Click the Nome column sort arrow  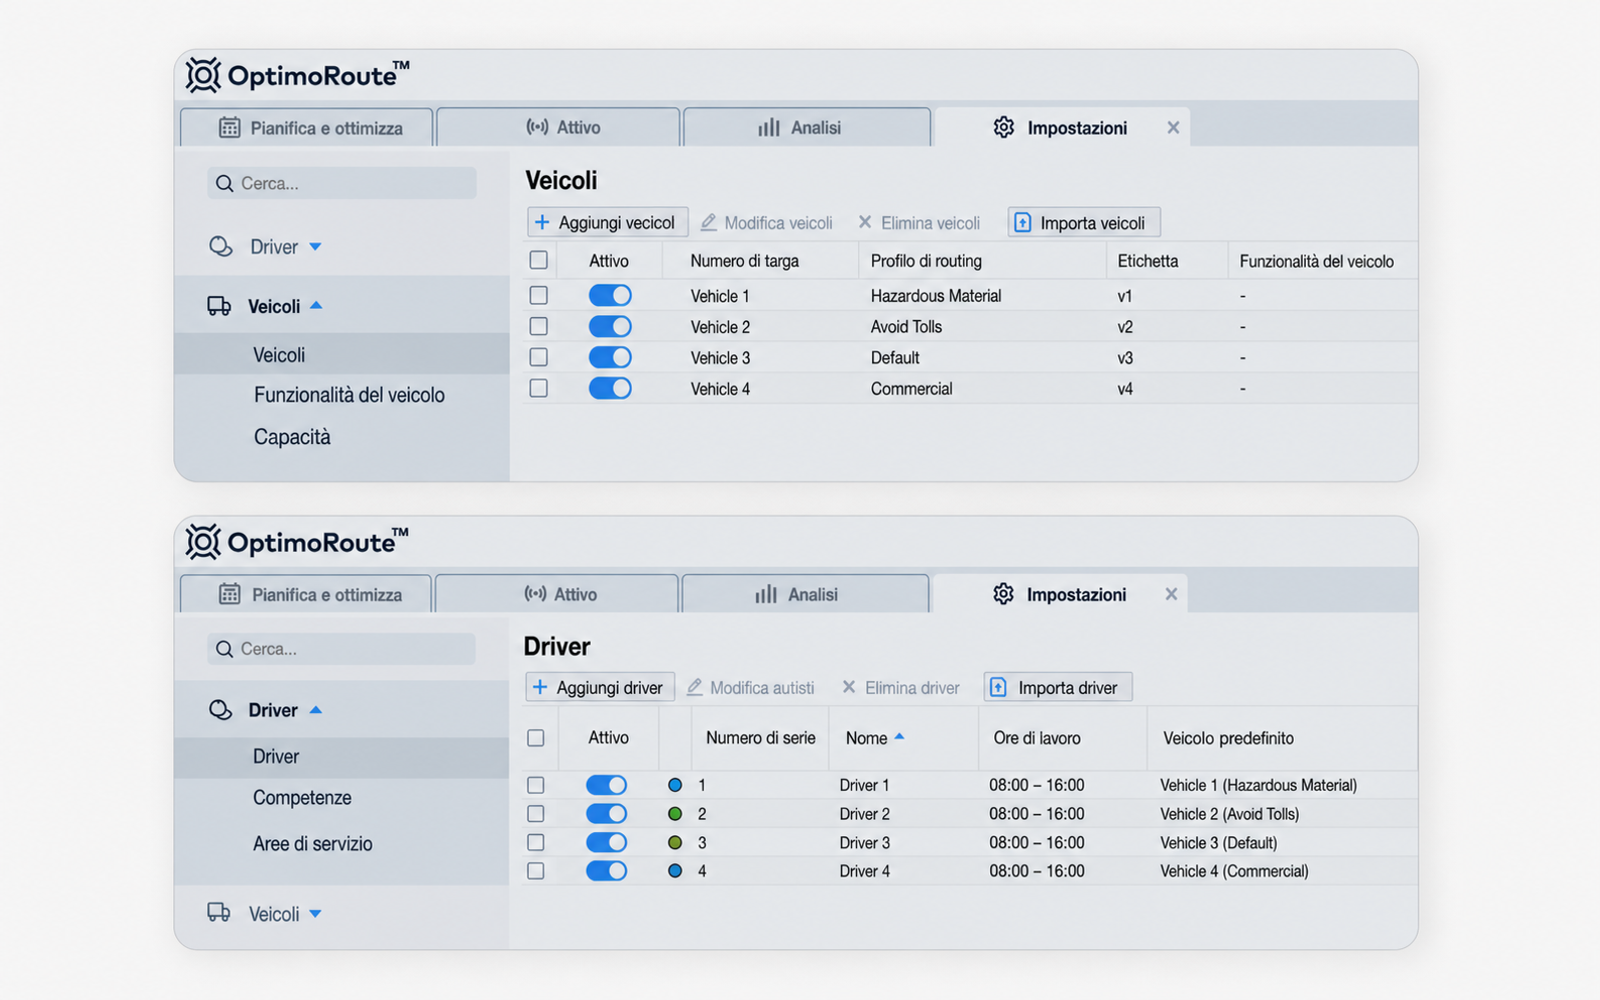(x=899, y=736)
